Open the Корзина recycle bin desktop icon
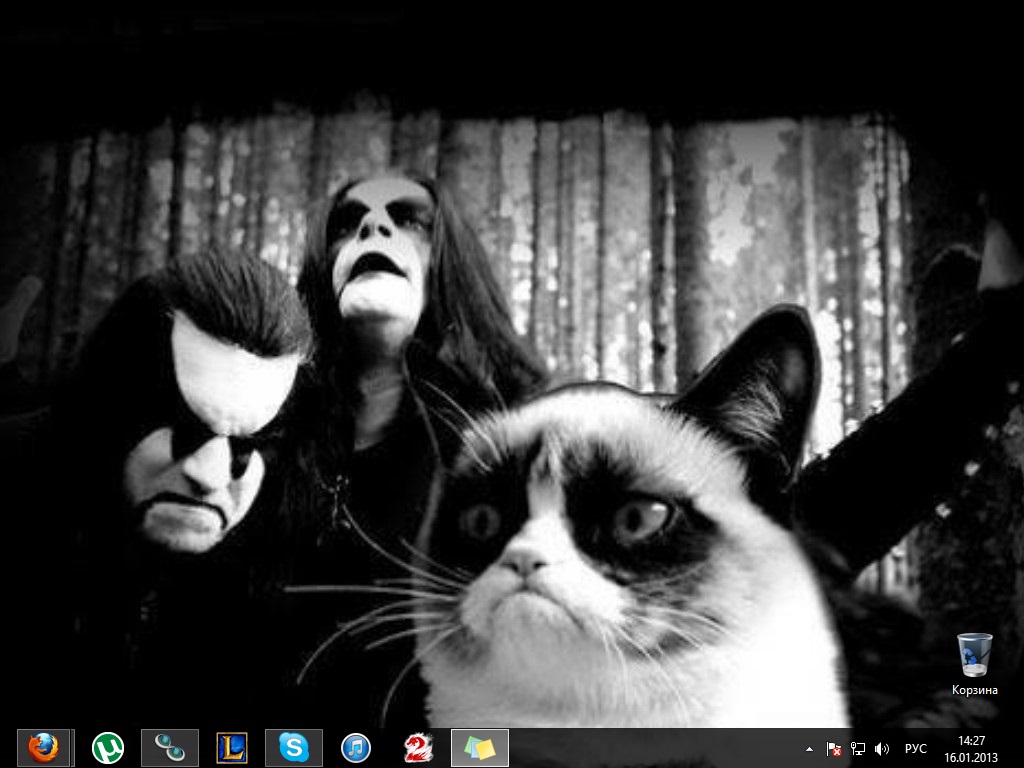This screenshot has width=1024, height=768. click(974, 664)
